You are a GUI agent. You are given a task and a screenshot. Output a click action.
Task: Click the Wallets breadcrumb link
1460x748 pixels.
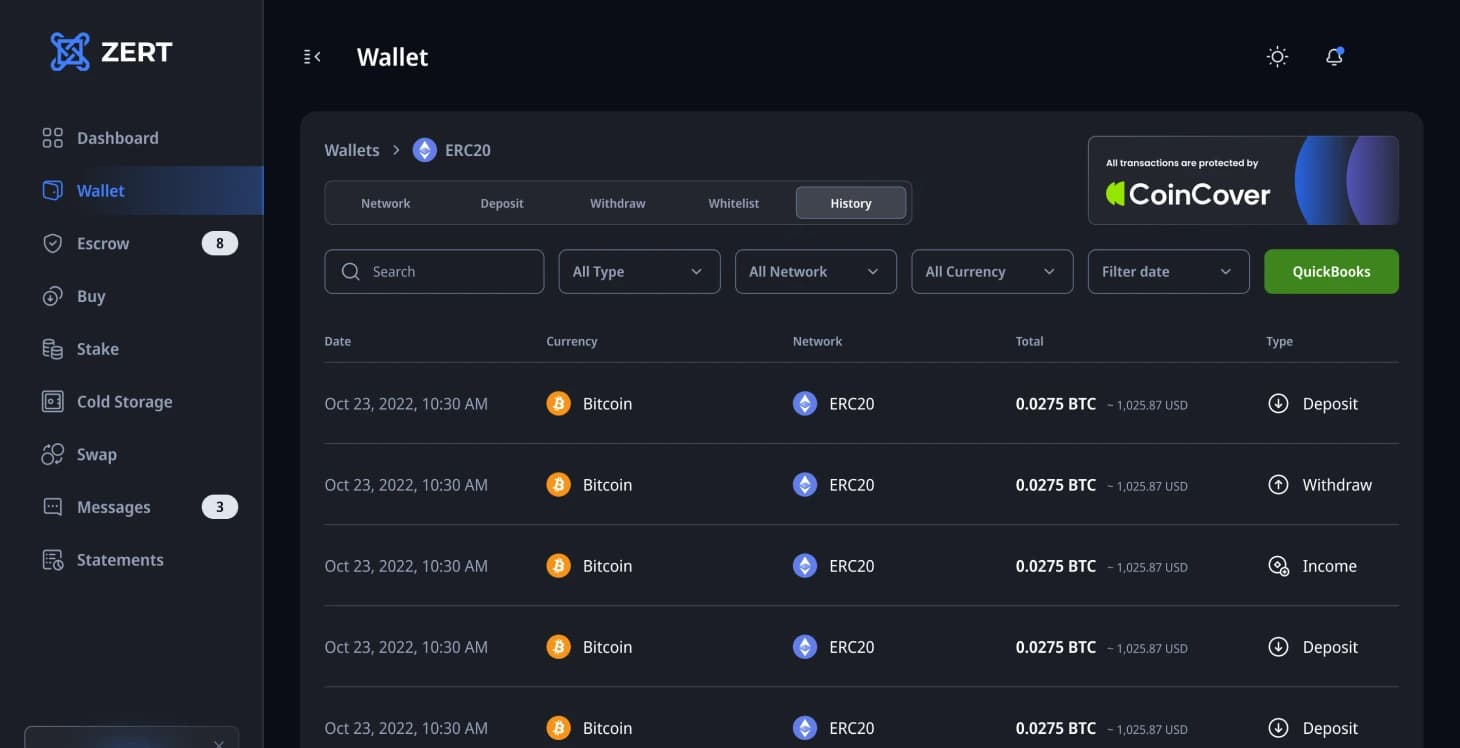click(x=351, y=149)
